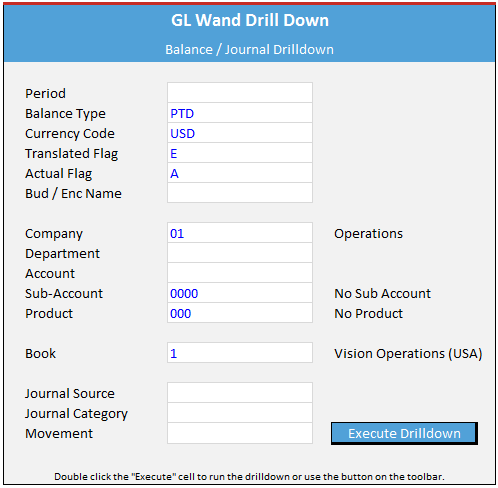Click the empty Movement cell
The height and width of the screenshot is (488, 498).
tap(240, 433)
